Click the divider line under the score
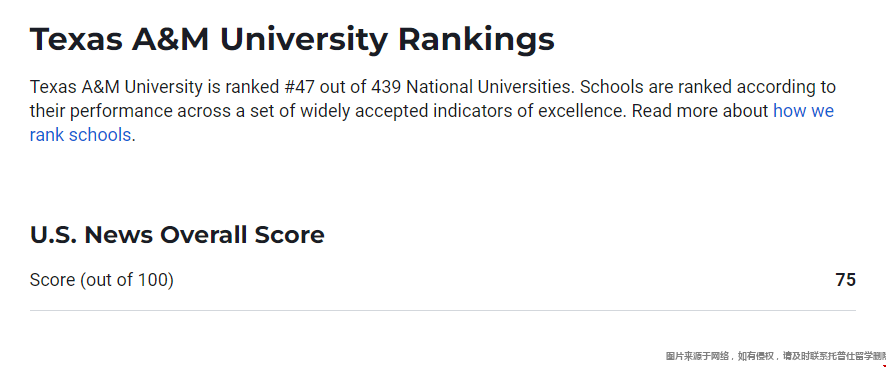The image size is (886, 367). (x=442, y=310)
